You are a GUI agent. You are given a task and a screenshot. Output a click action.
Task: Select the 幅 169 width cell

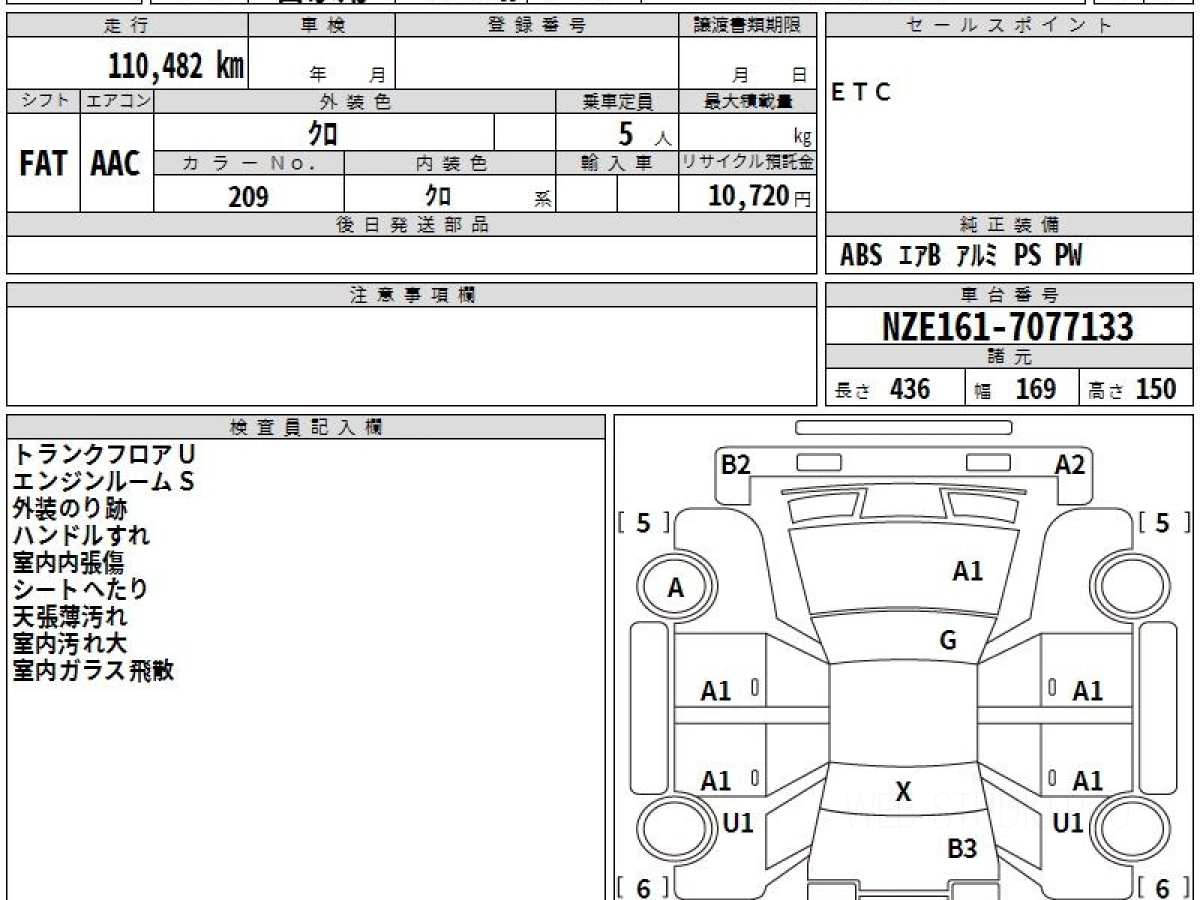point(1022,389)
